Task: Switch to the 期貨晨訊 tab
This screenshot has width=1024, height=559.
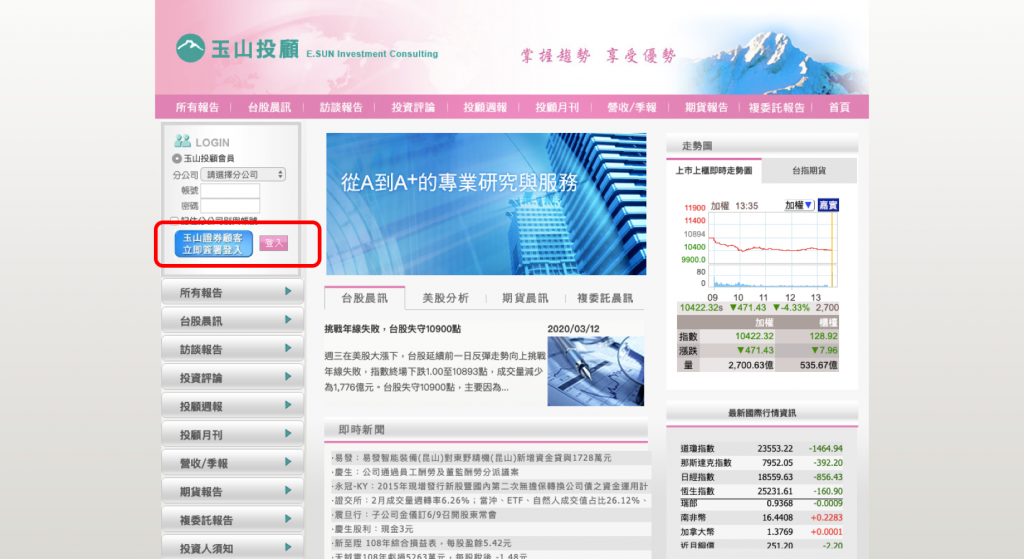Action: click(x=525, y=298)
